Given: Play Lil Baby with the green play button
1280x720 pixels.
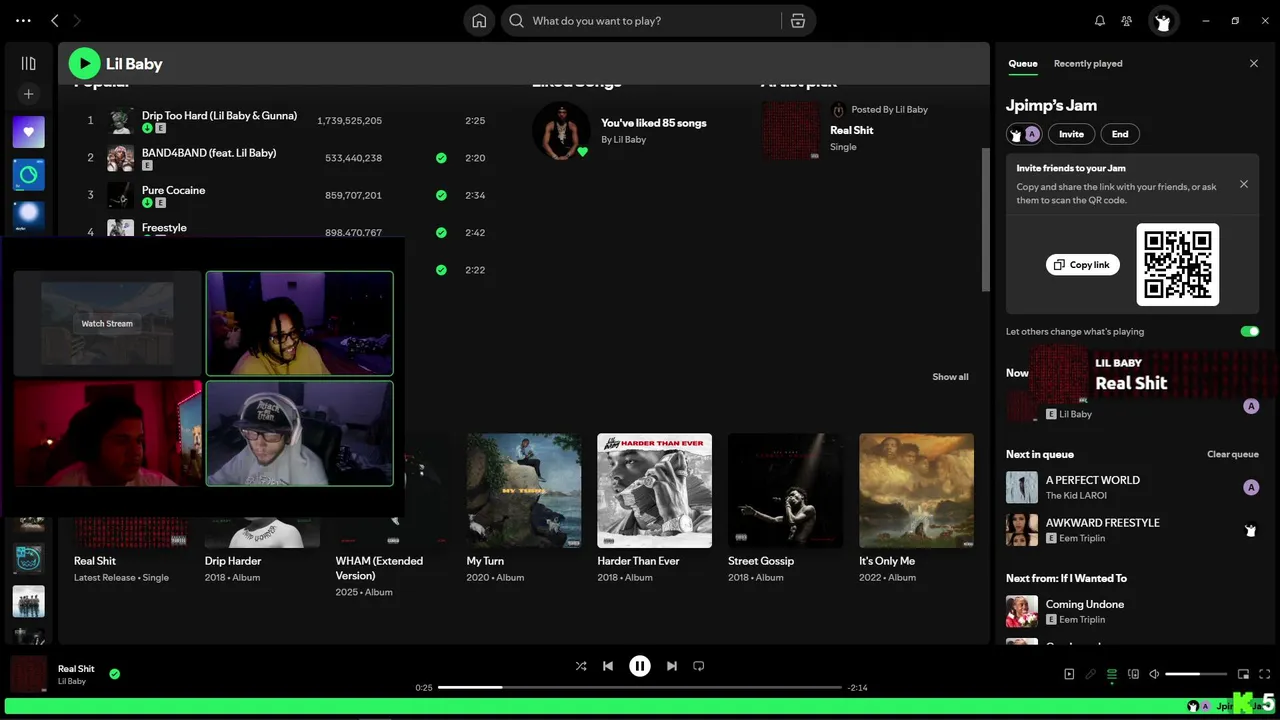Looking at the screenshot, I should tap(84, 64).
